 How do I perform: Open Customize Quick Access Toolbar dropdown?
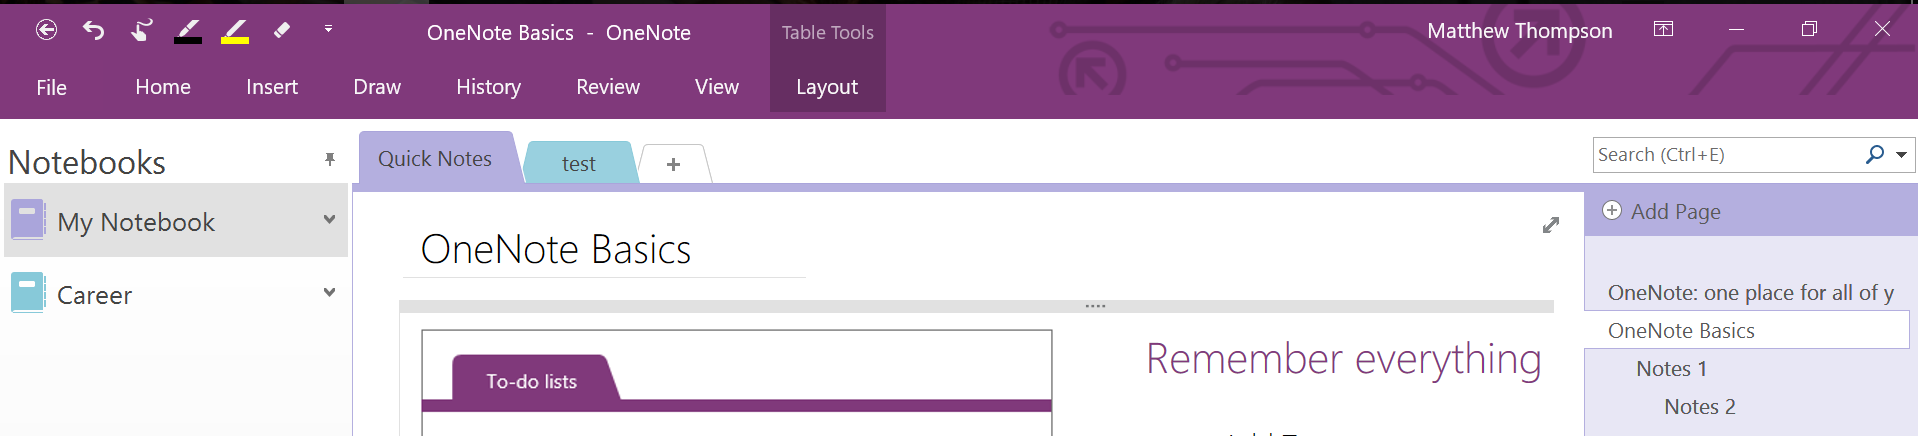tap(328, 29)
